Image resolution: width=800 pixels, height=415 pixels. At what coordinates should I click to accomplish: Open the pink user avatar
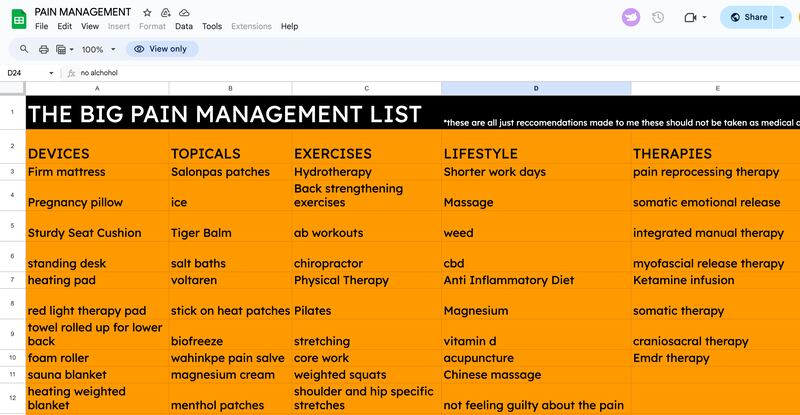pos(630,17)
